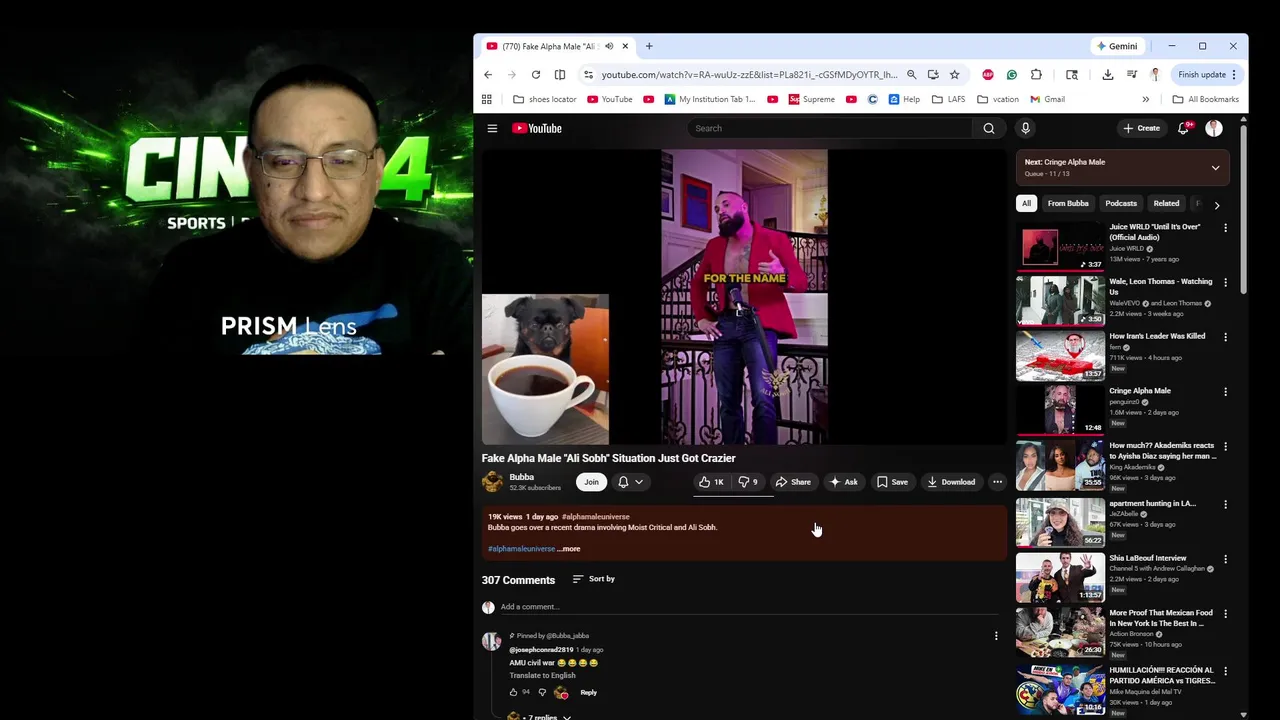Image resolution: width=1280 pixels, height=720 pixels.
Task: Open the Bubba channel name
Action: coord(521,477)
